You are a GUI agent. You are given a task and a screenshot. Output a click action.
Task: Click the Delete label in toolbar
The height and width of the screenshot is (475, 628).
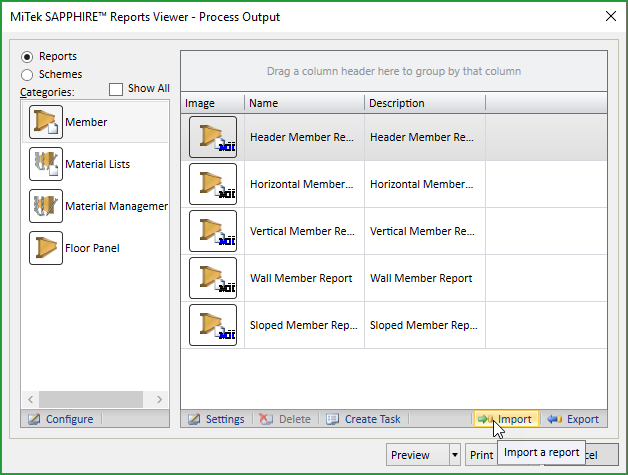(294, 419)
